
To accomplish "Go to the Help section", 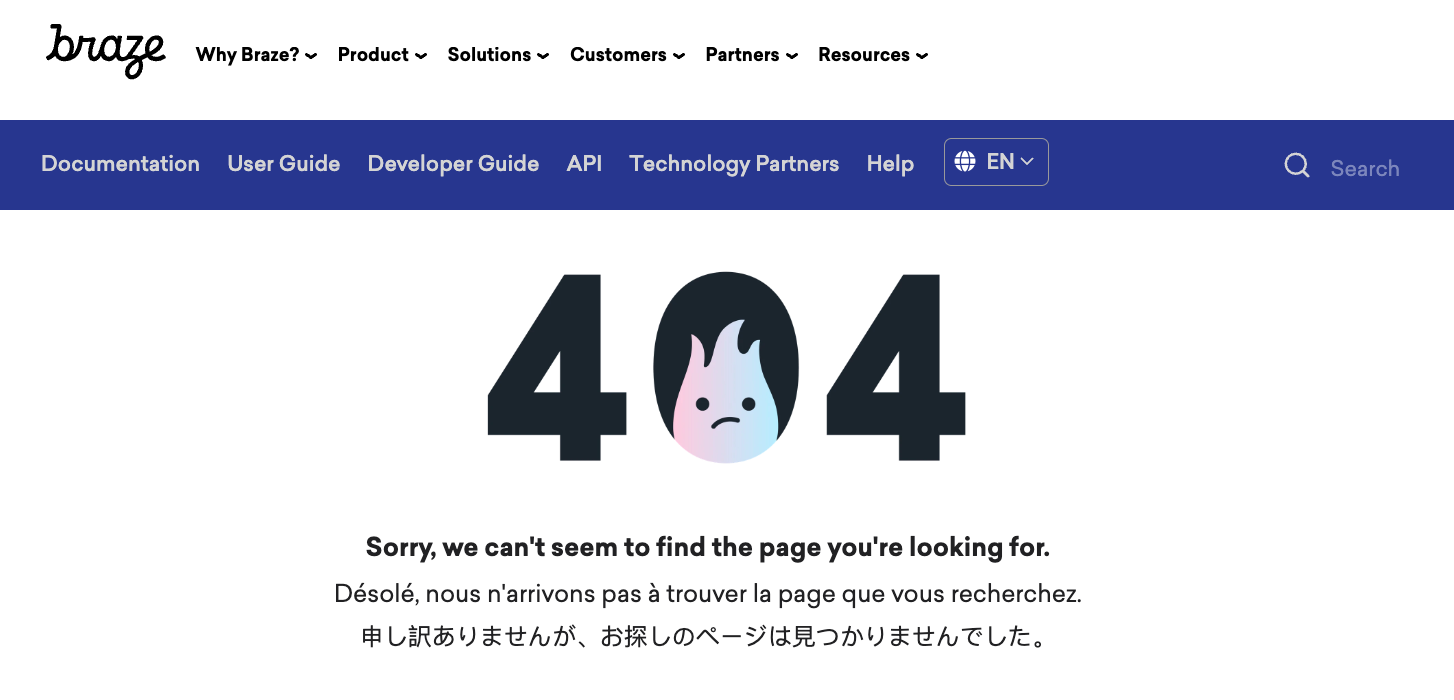I will coord(890,164).
